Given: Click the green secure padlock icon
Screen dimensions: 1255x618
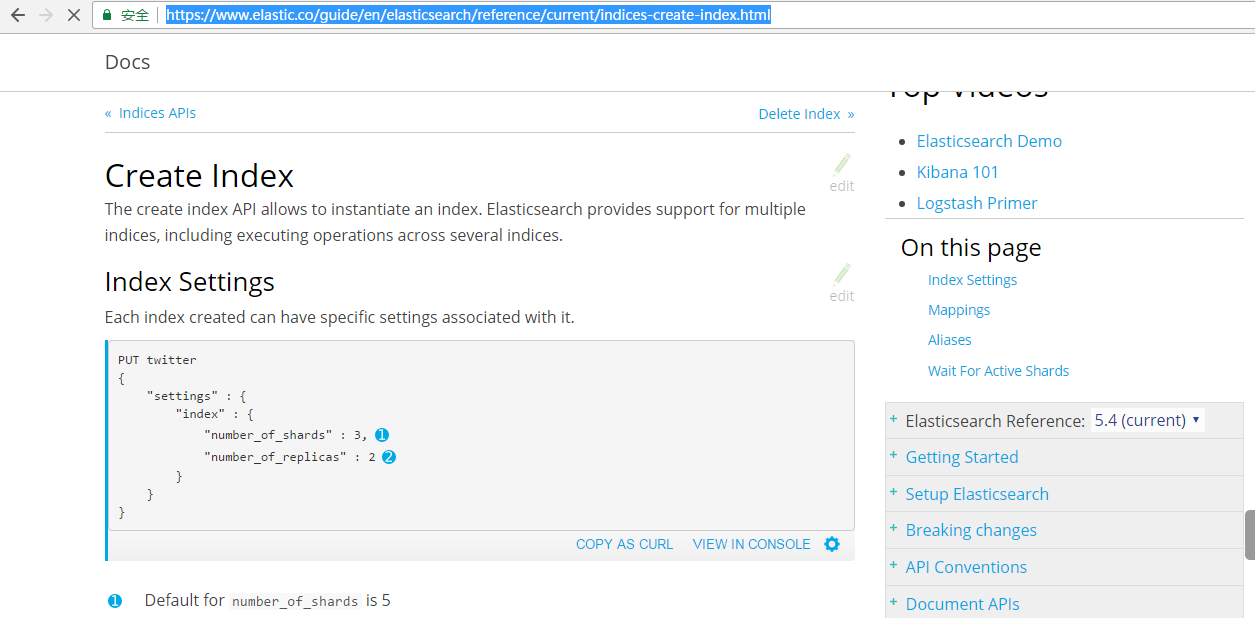Looking at the screenshot, I should tap(107, 15).
